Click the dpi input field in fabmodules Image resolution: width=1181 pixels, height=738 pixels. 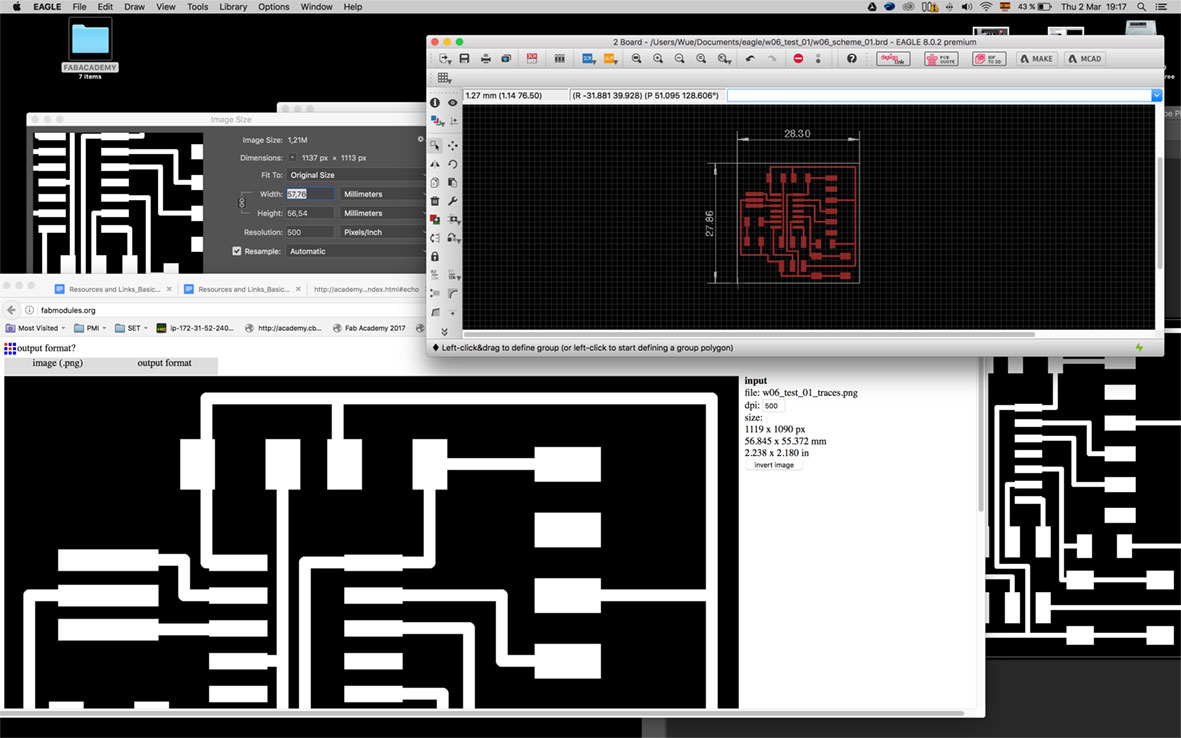(773, 405)
